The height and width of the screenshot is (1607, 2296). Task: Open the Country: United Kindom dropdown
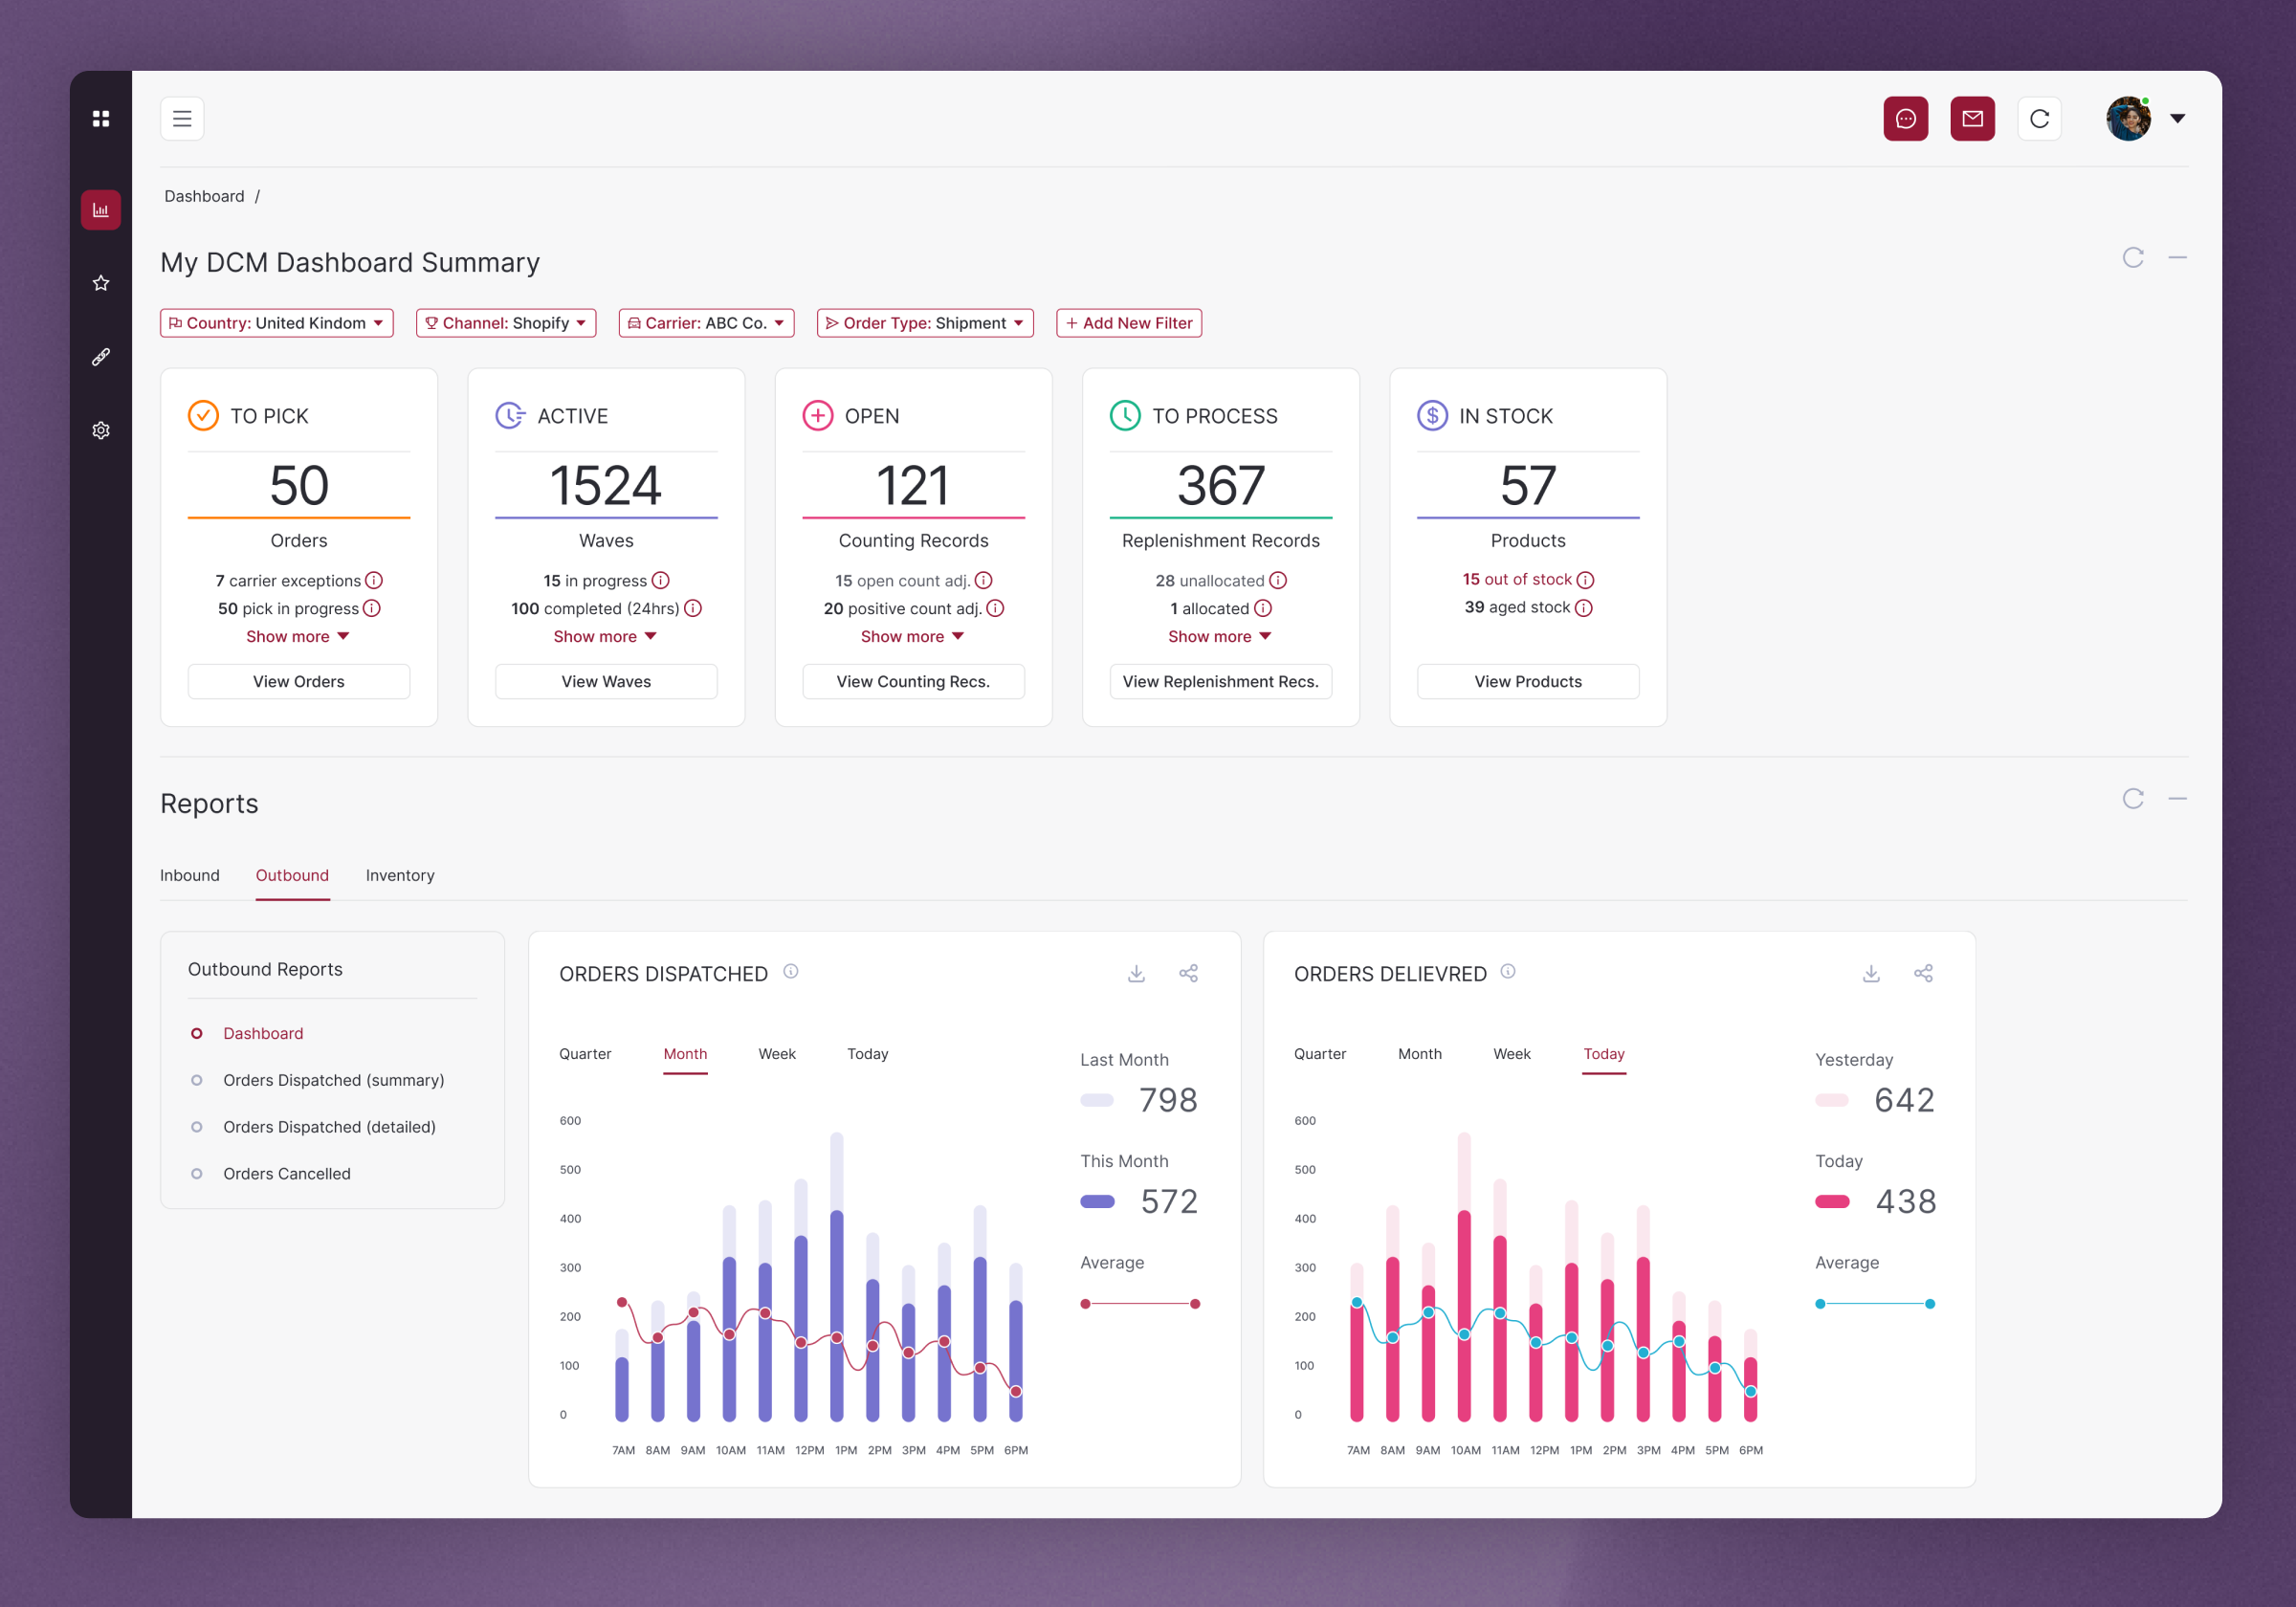coord(277,323)
